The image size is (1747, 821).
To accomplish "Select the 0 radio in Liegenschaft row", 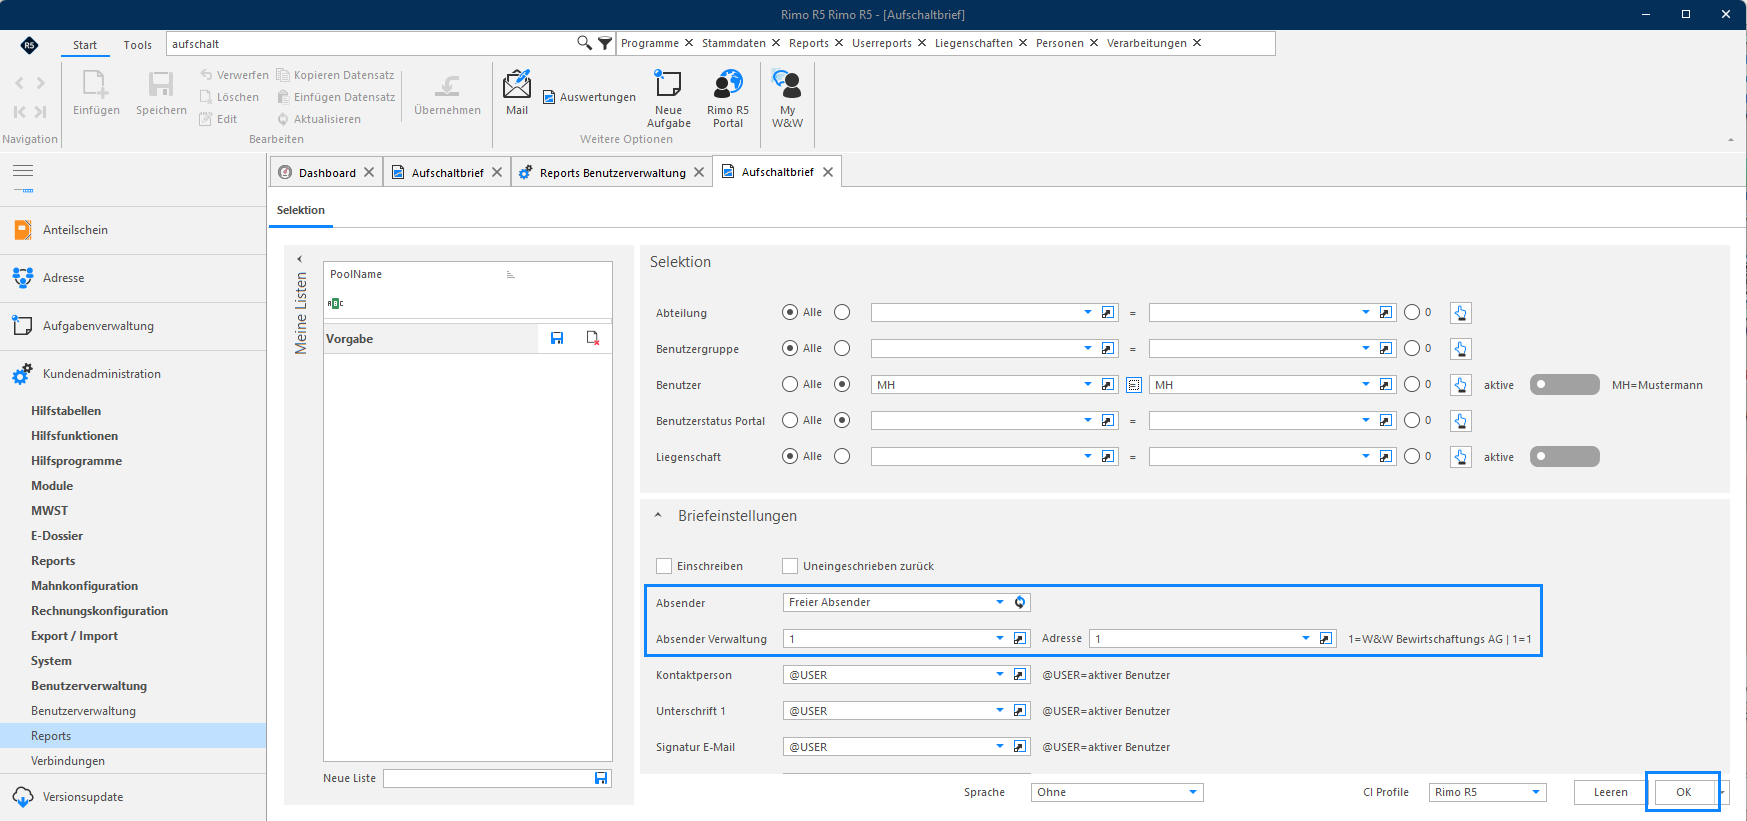I will pyautogui.click(x=1412, y=456).
